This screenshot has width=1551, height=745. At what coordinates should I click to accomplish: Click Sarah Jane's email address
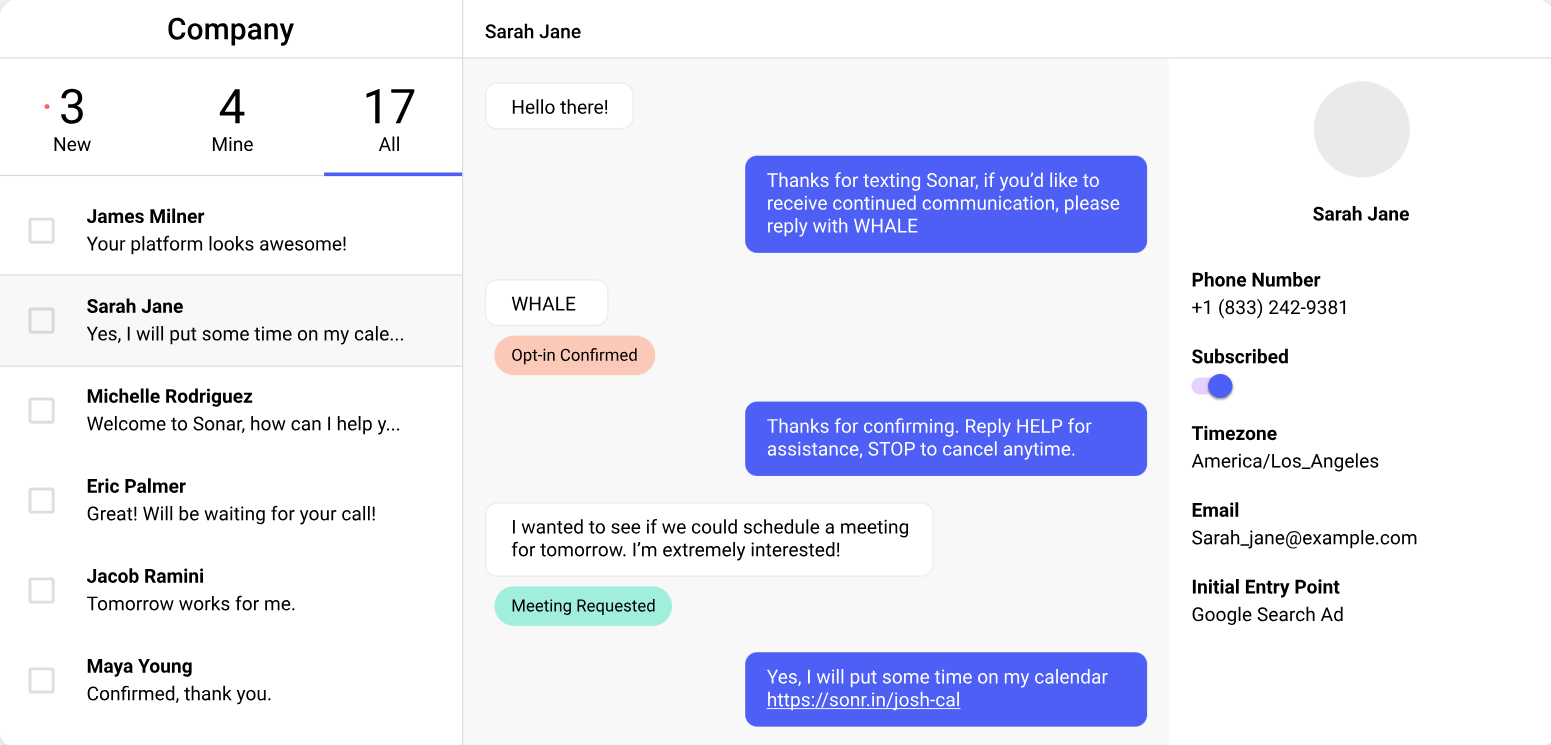pyautogui.click(x=1304, y=538)
